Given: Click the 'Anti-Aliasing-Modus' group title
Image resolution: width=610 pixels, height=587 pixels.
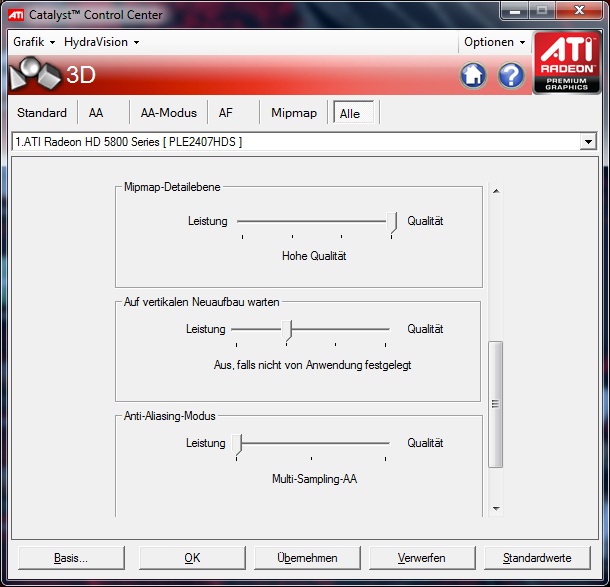Looking at the screenshot, I should [170, 416].
